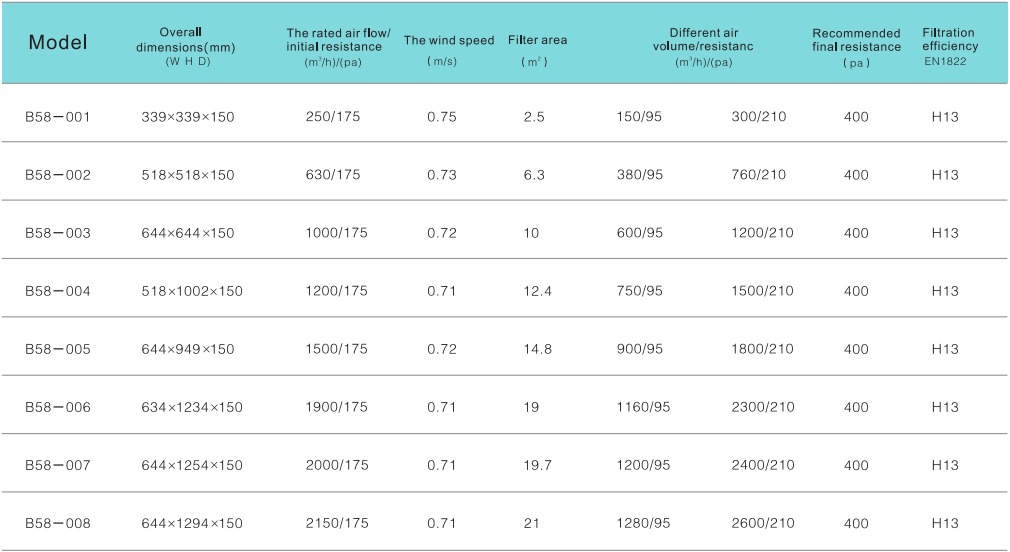
Task: Click model B58-001 cell
Action: [58, 117]
